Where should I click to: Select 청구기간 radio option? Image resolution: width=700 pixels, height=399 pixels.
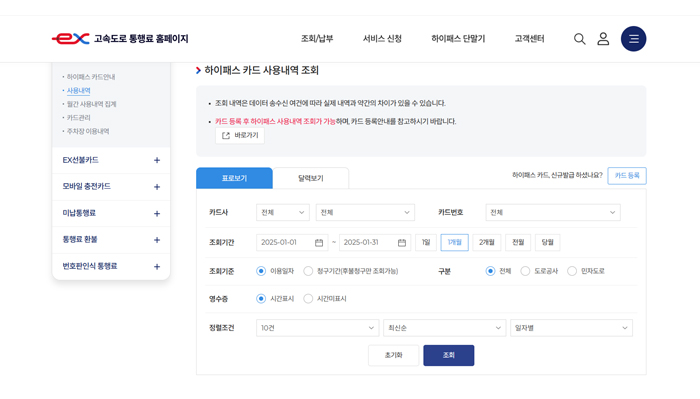(308, 271)
